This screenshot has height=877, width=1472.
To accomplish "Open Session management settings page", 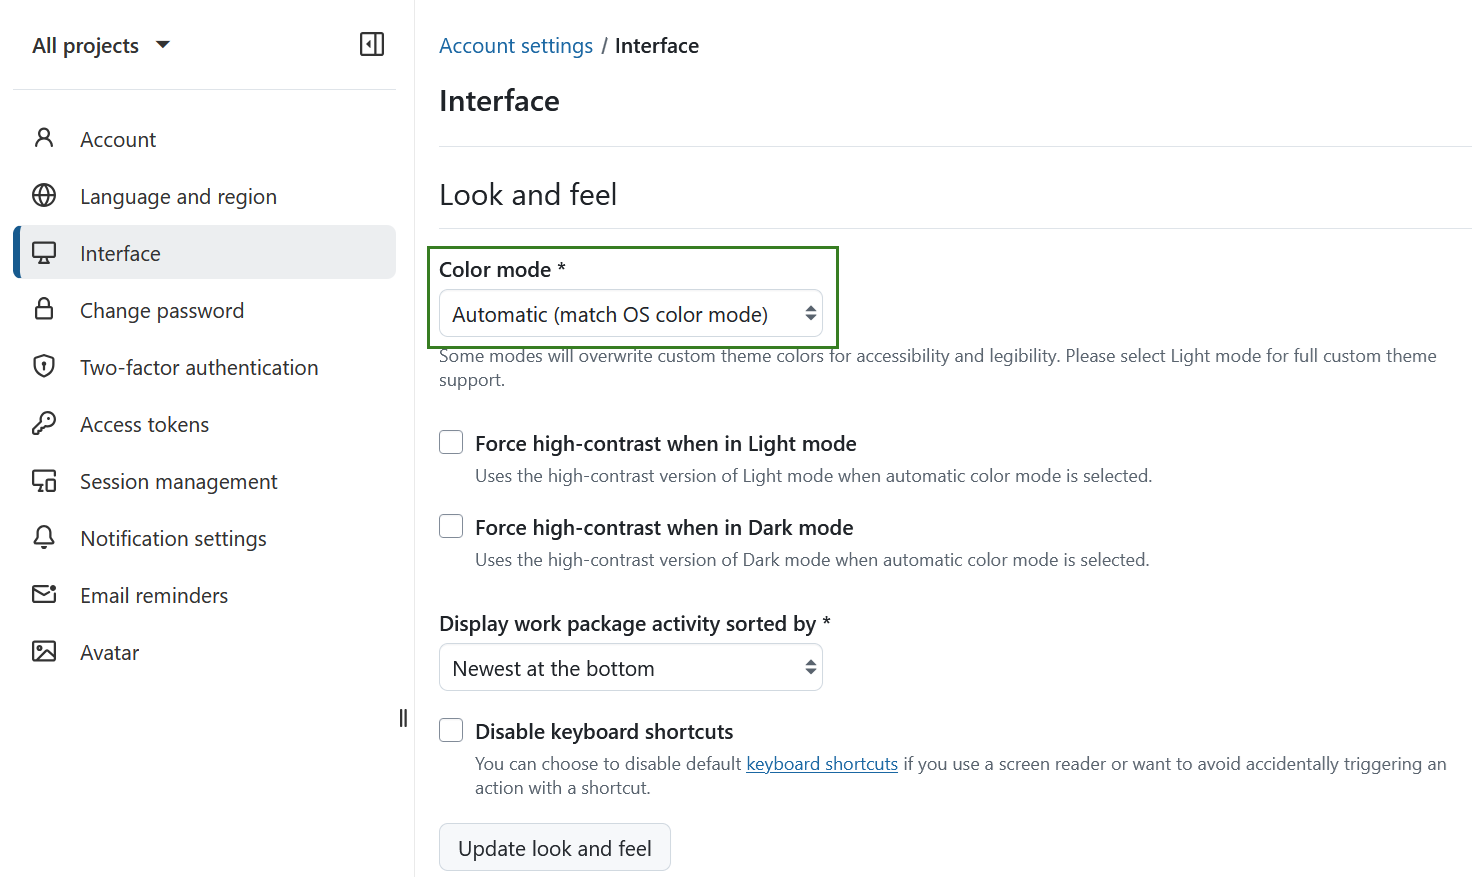I will (x=178, y=481).
